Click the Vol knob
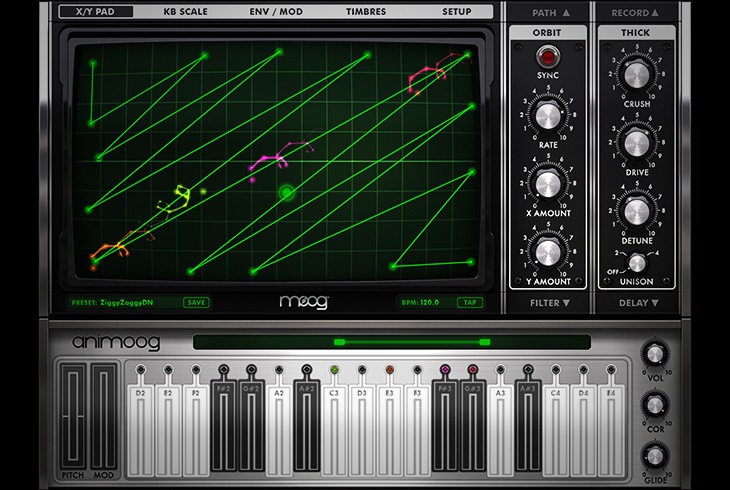This screenshot has height=490, width=730. (x=655, y=354)
